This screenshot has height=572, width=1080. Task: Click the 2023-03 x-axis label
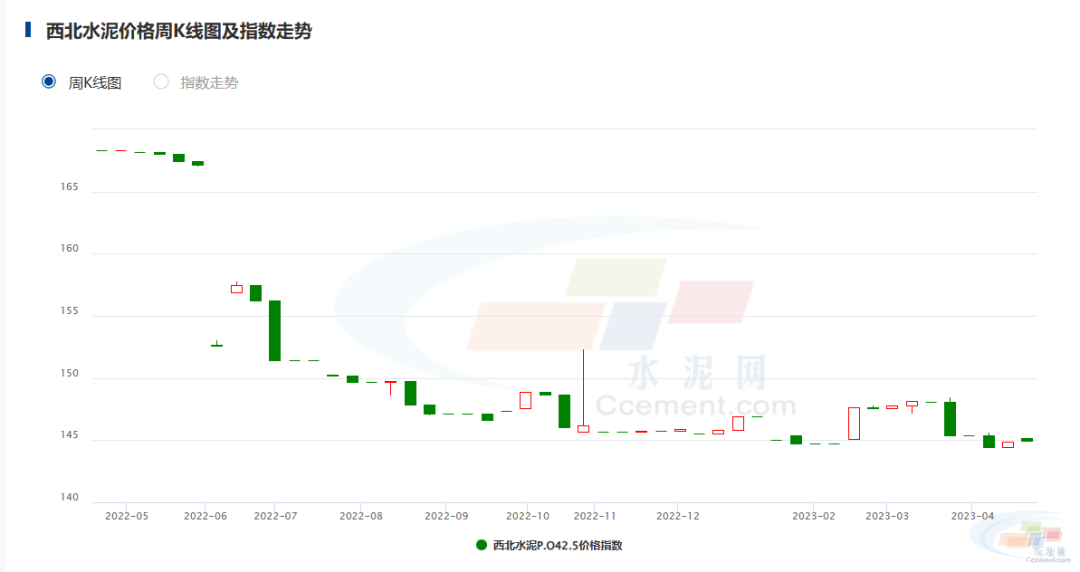coord(886,515)
